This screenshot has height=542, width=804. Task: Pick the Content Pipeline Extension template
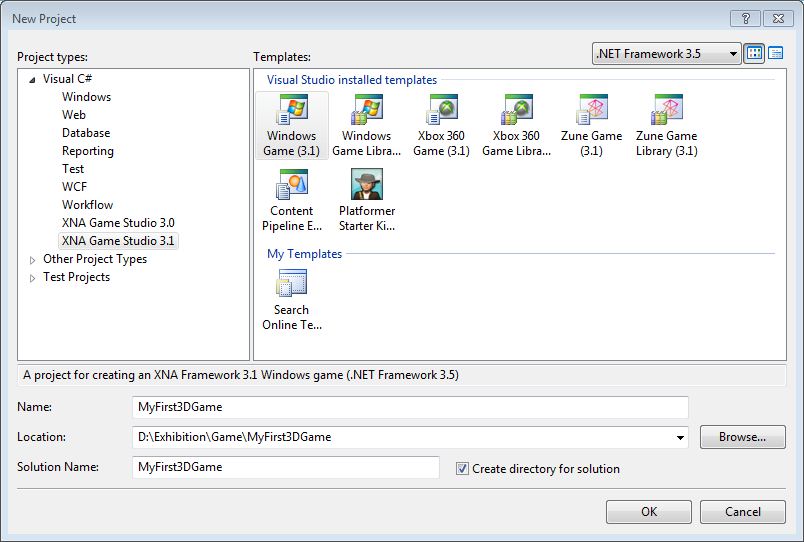tap(291, 200)
